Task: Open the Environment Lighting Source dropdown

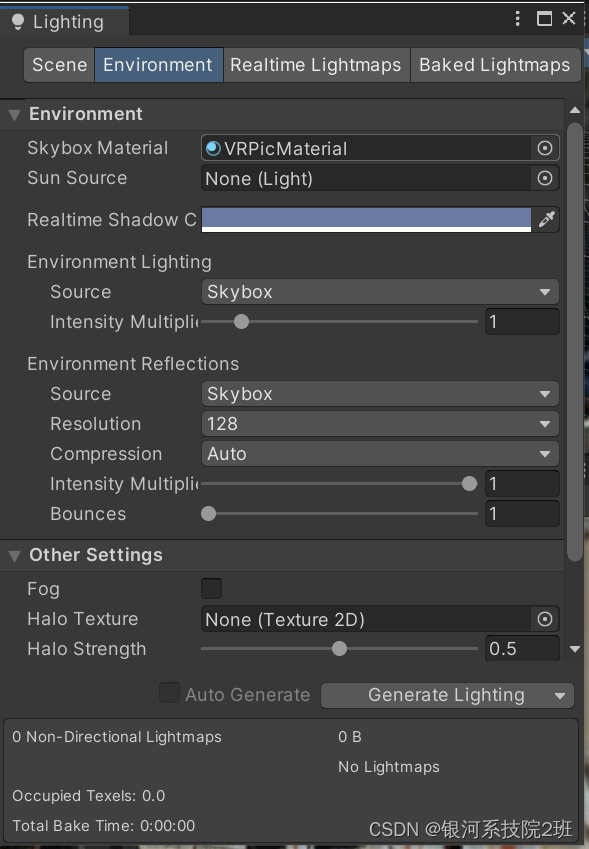Action: (380, 292)
